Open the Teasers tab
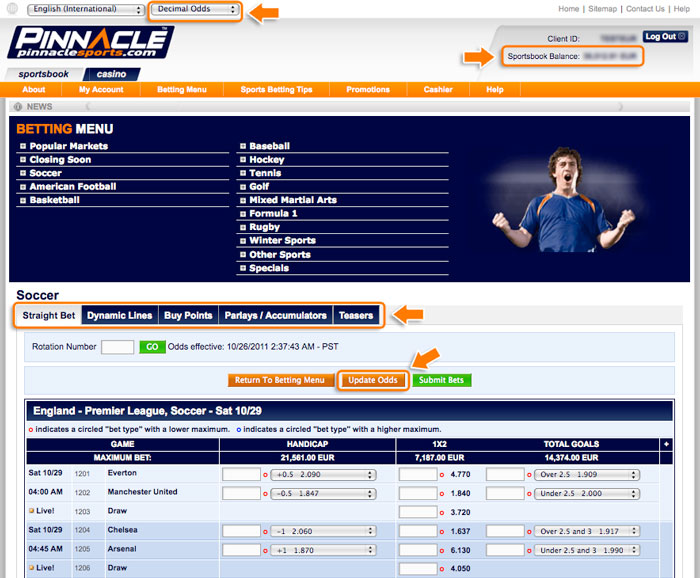The image size is (700, 578). [356, 316]
